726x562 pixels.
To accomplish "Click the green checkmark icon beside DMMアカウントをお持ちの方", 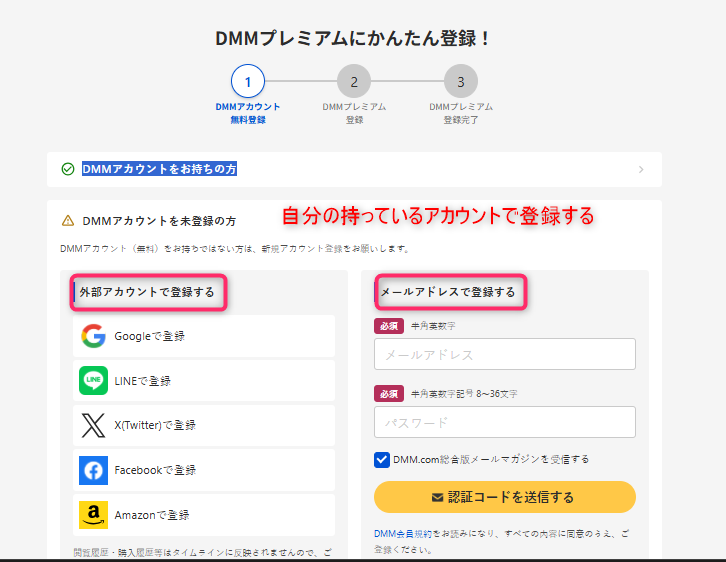I will point(68,169).
